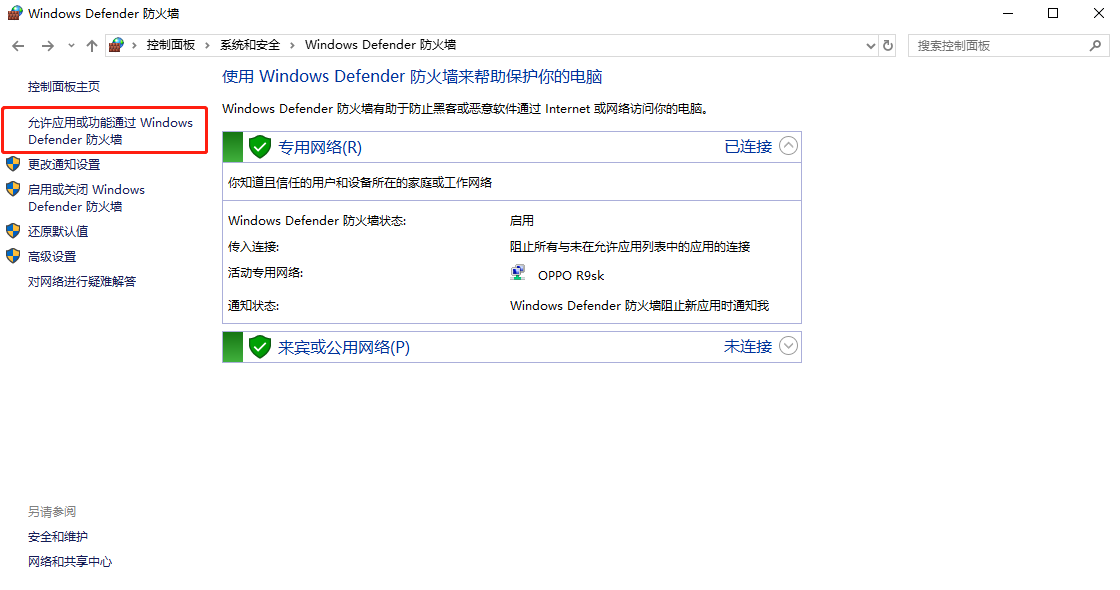
Task: Open the 系统和安全 breadcrumb
Action: pyautogui.click(x=250, y=45)
